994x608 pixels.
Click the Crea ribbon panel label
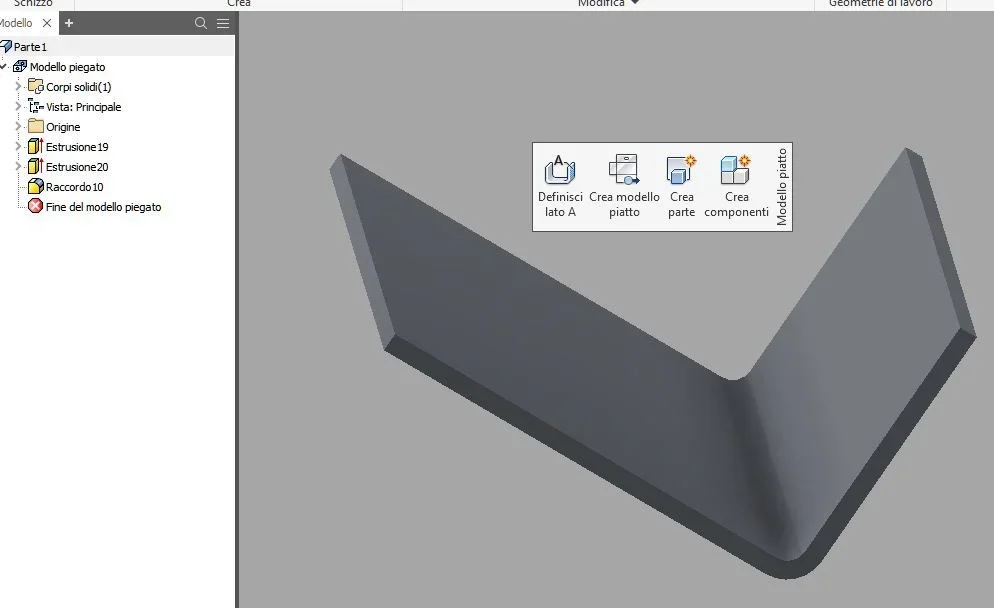pyautogui.click(x=239, y=3)
